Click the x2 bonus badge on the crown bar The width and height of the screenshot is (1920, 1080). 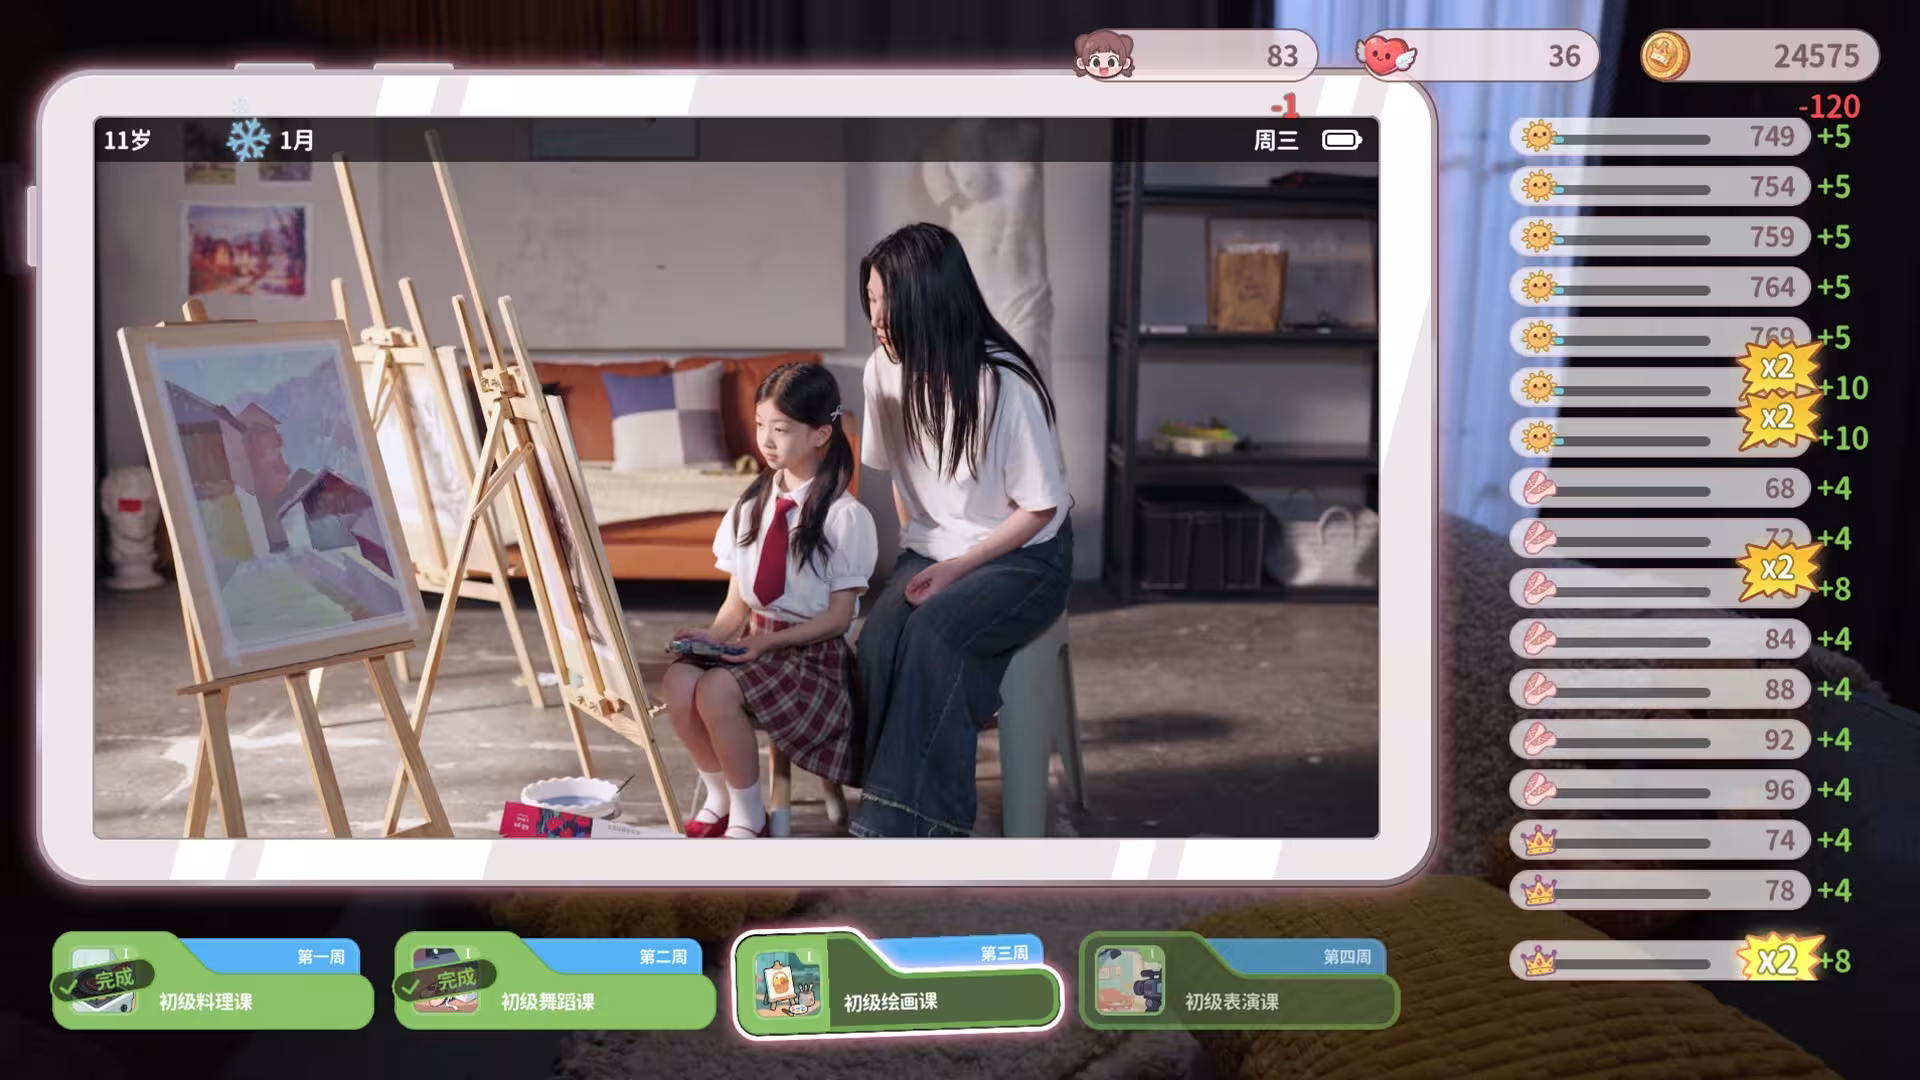tap(1777, 961)
